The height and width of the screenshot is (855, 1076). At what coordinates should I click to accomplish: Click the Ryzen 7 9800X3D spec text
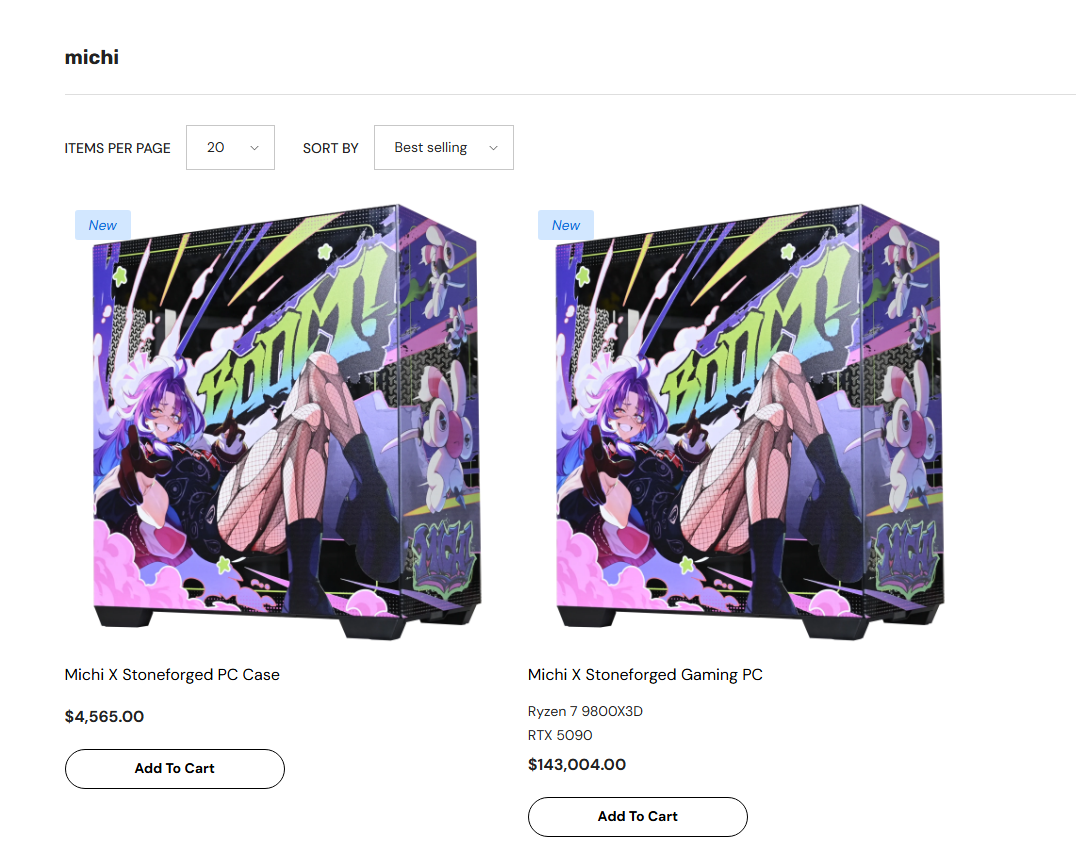[x=585, y=711]
